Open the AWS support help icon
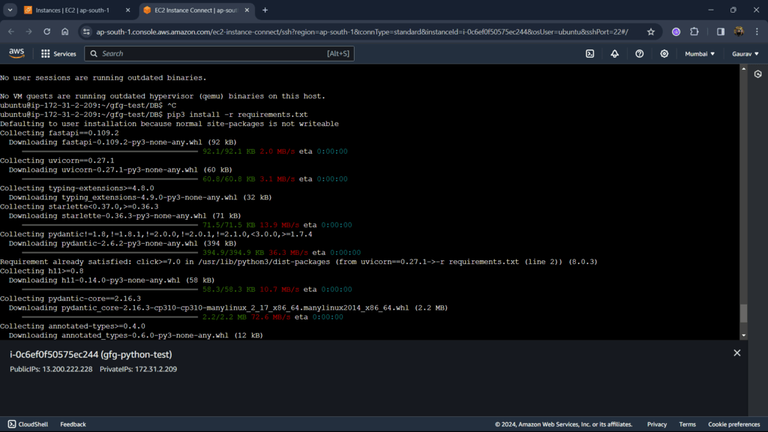Image resolution: width=768 pixels, height=432 pixels. [639, 54]
